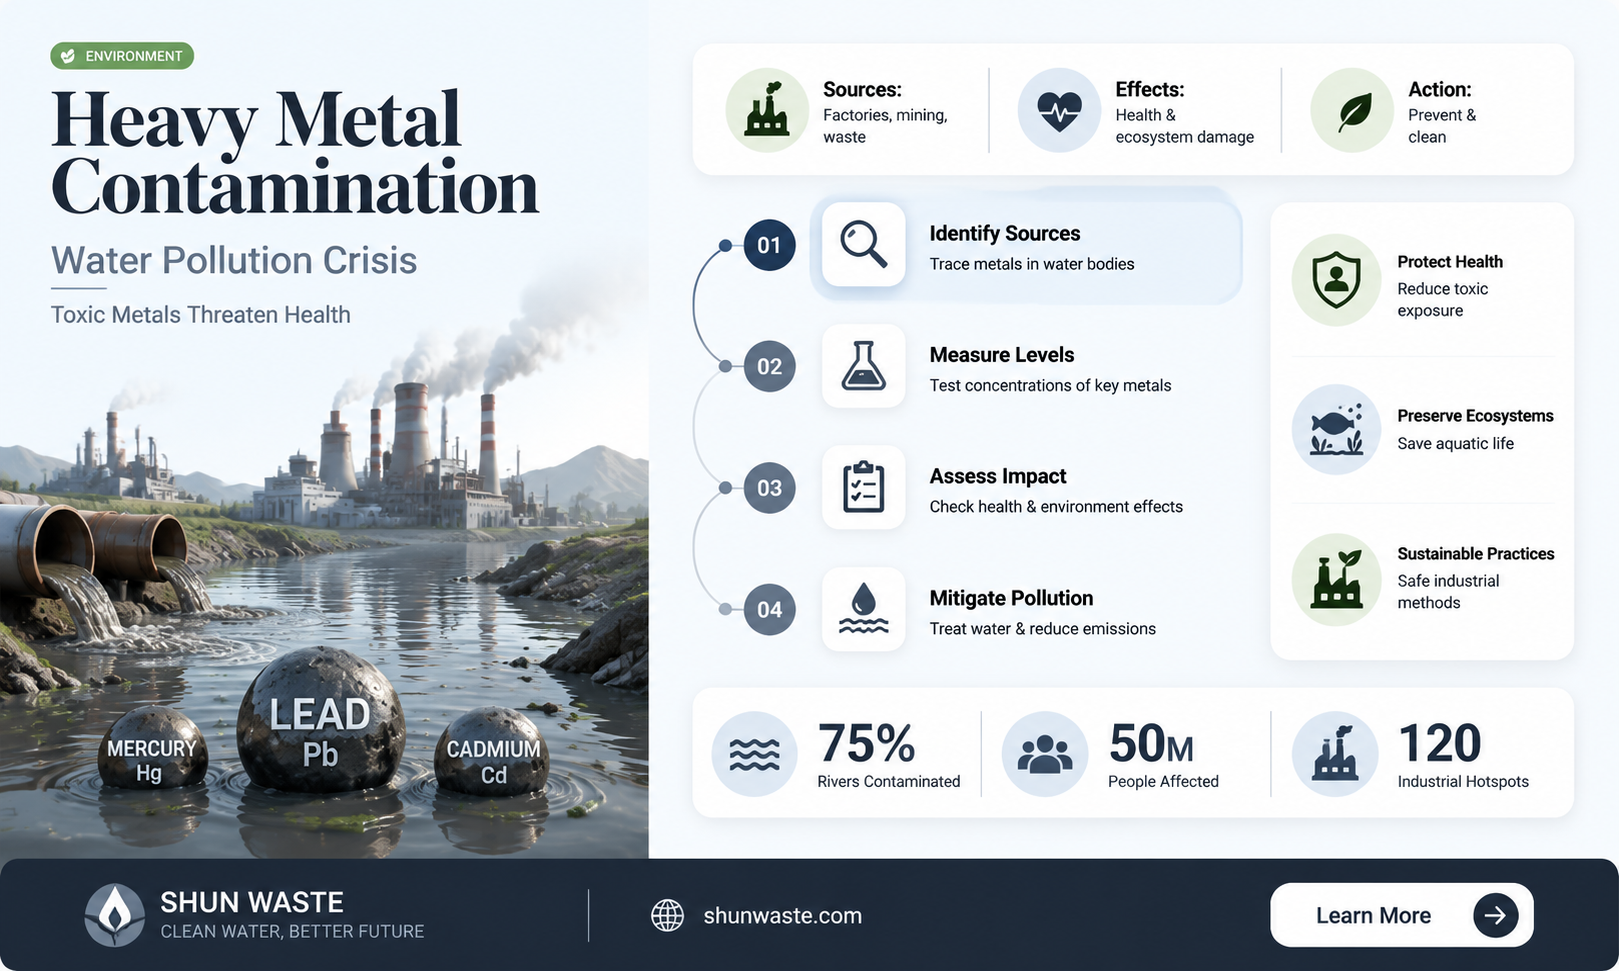This screenshot has height=971, width=1619.
Task: Click the Sustainable Practices heading
Action: coord(1476,554)
